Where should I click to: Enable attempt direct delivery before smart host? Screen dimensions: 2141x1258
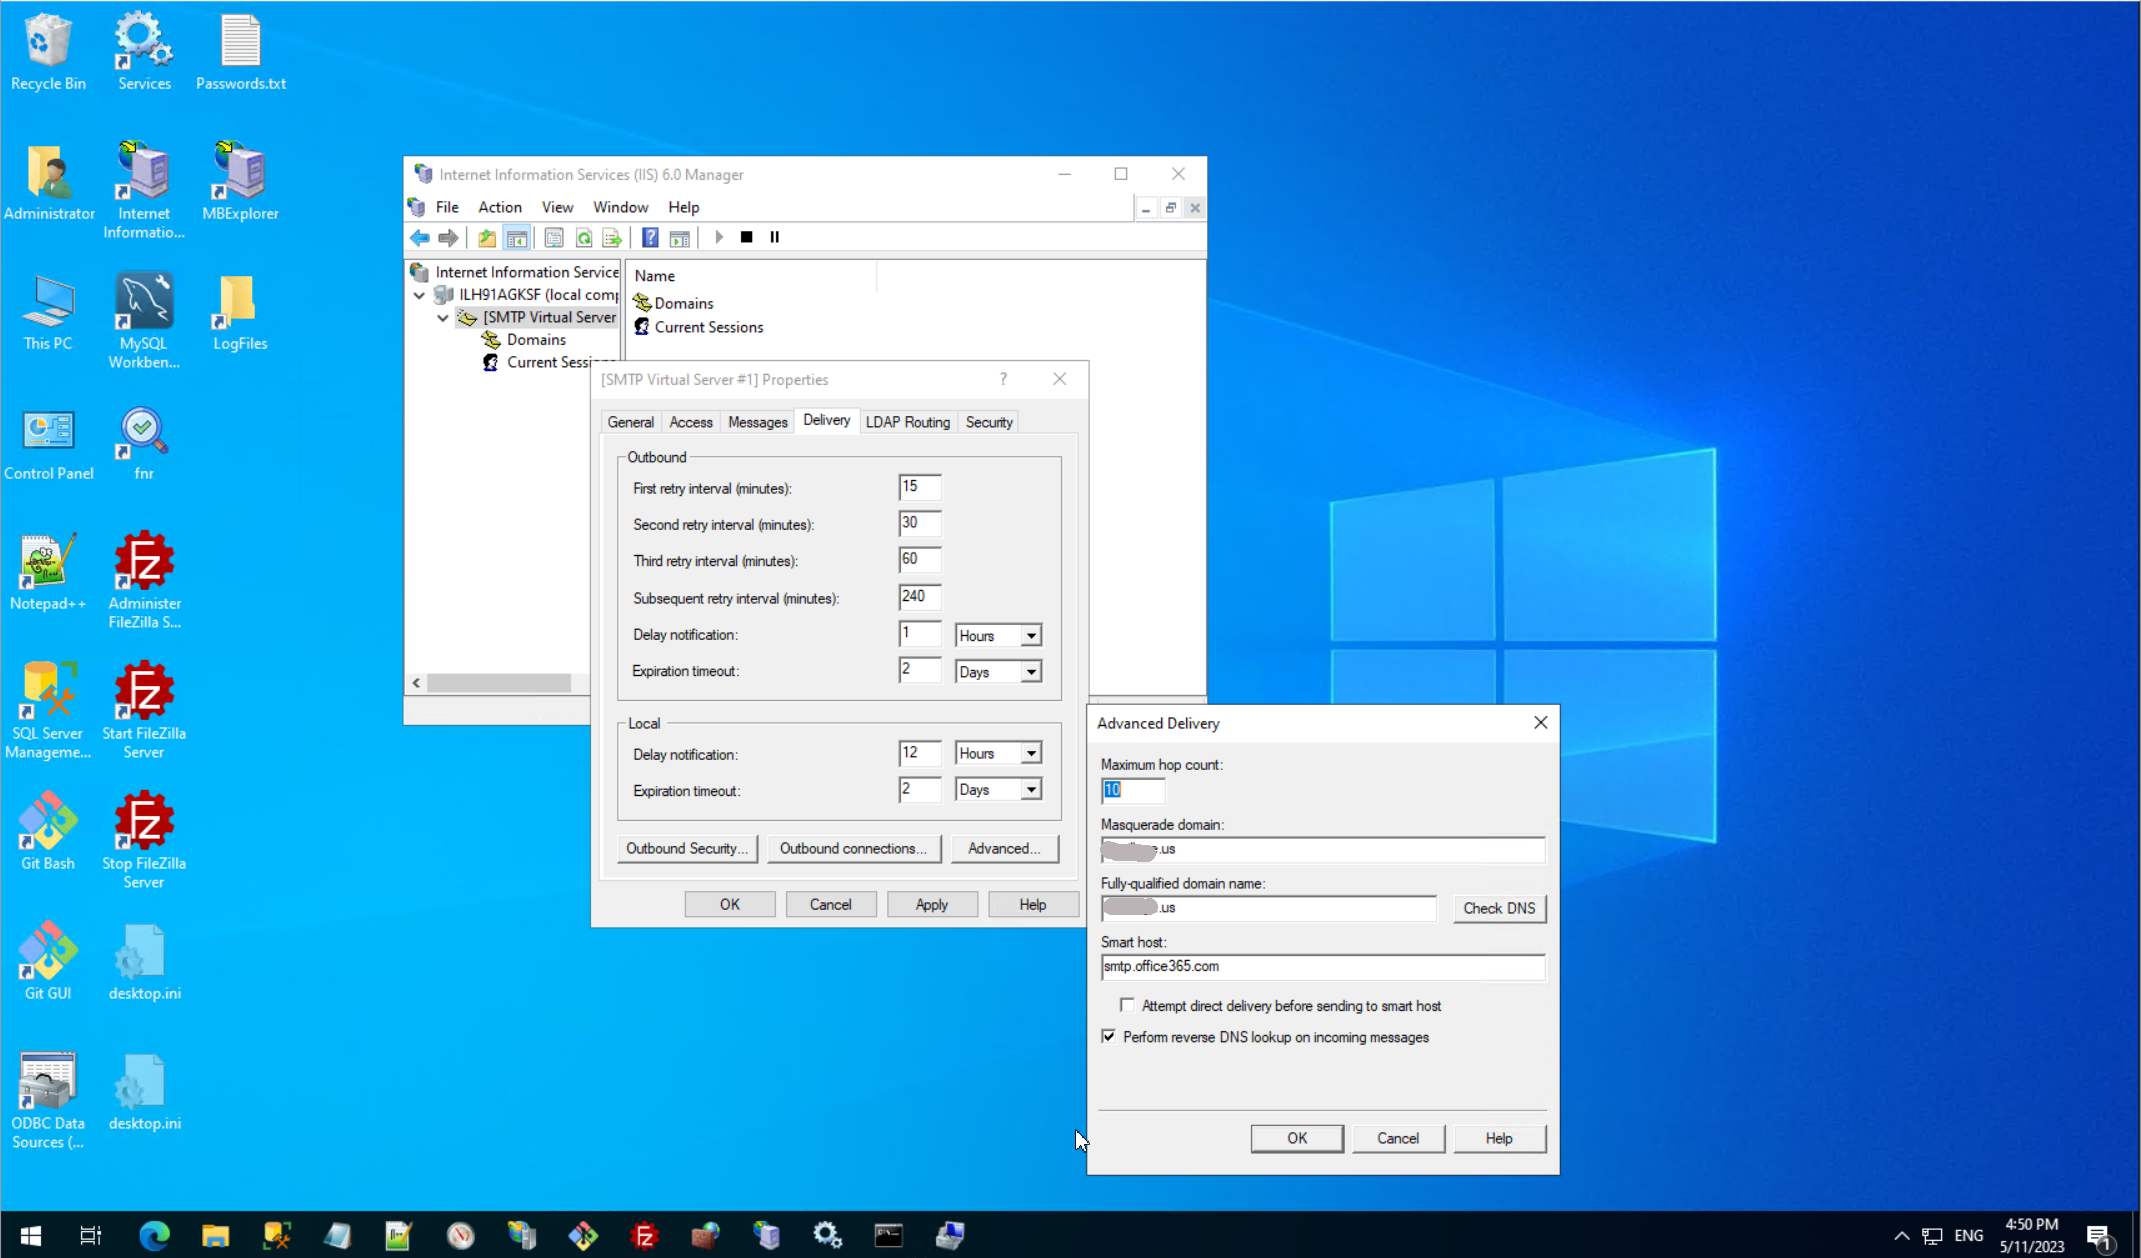(x=1128, y=1005)
